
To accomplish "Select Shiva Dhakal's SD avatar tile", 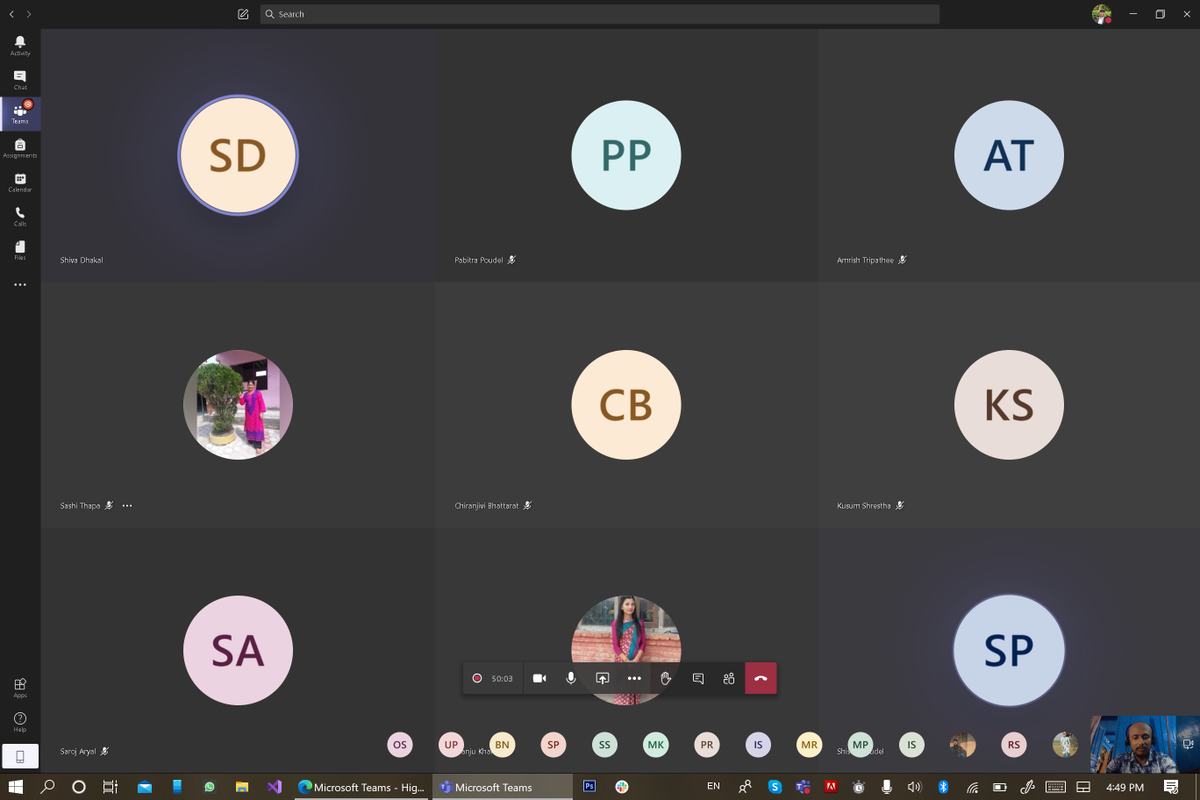I will (238, 155).
